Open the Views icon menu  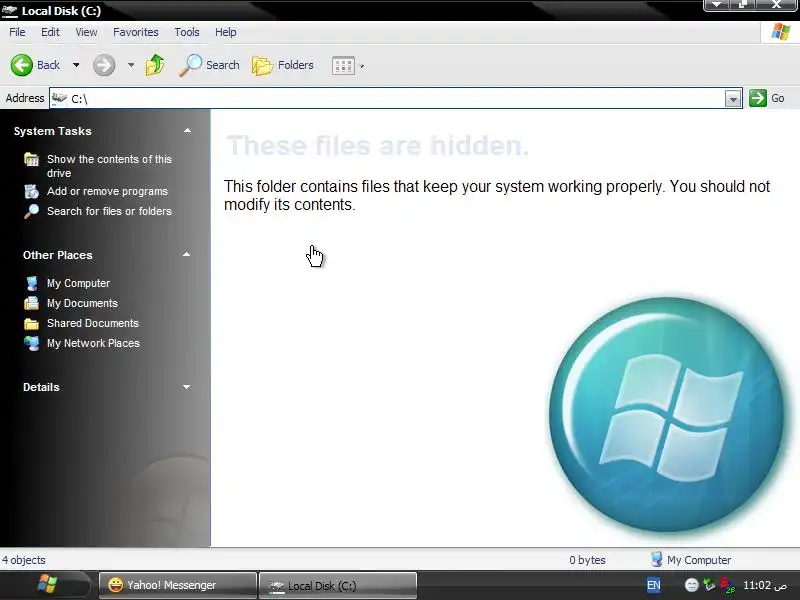[x=343, y=66]
